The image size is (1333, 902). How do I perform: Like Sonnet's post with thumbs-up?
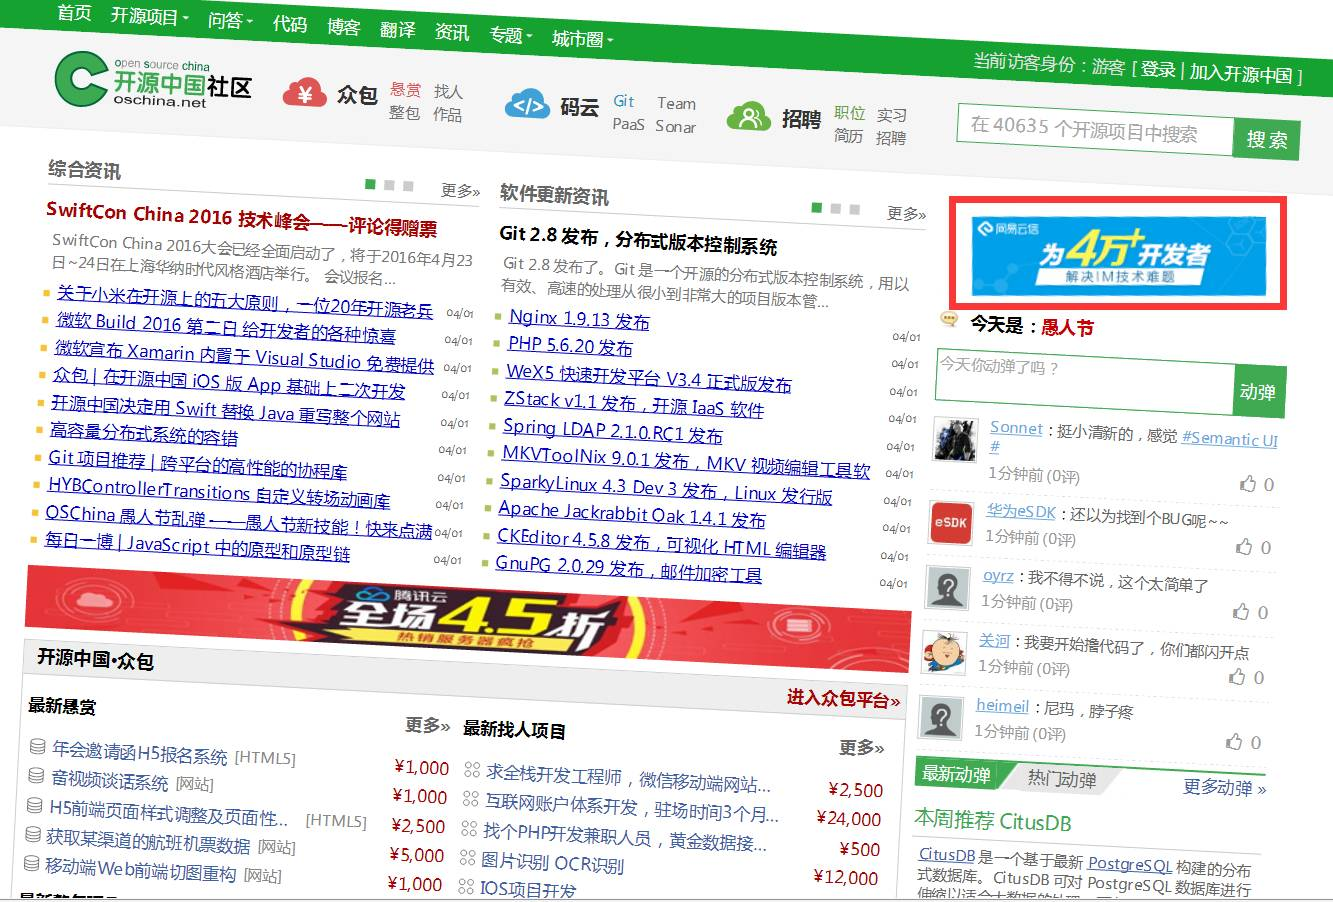point(1248,484)
